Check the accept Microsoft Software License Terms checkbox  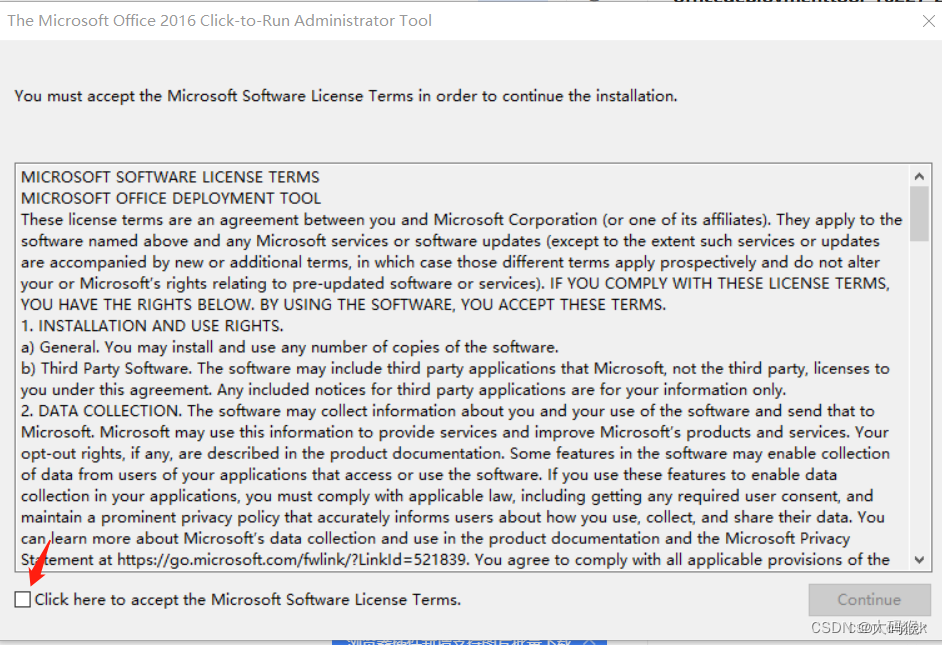pos(23,599)
